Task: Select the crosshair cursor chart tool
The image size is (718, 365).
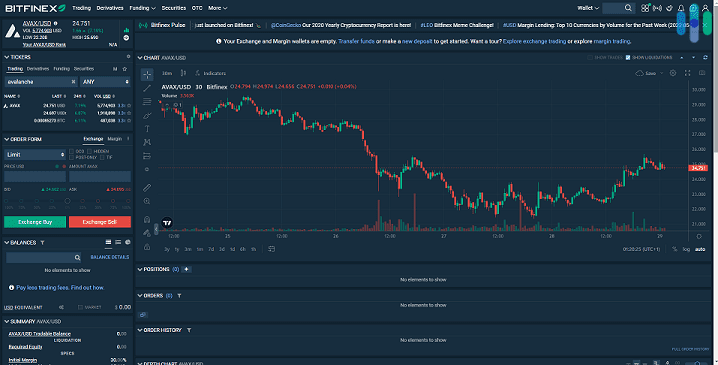Action: [x=147, y=74]
